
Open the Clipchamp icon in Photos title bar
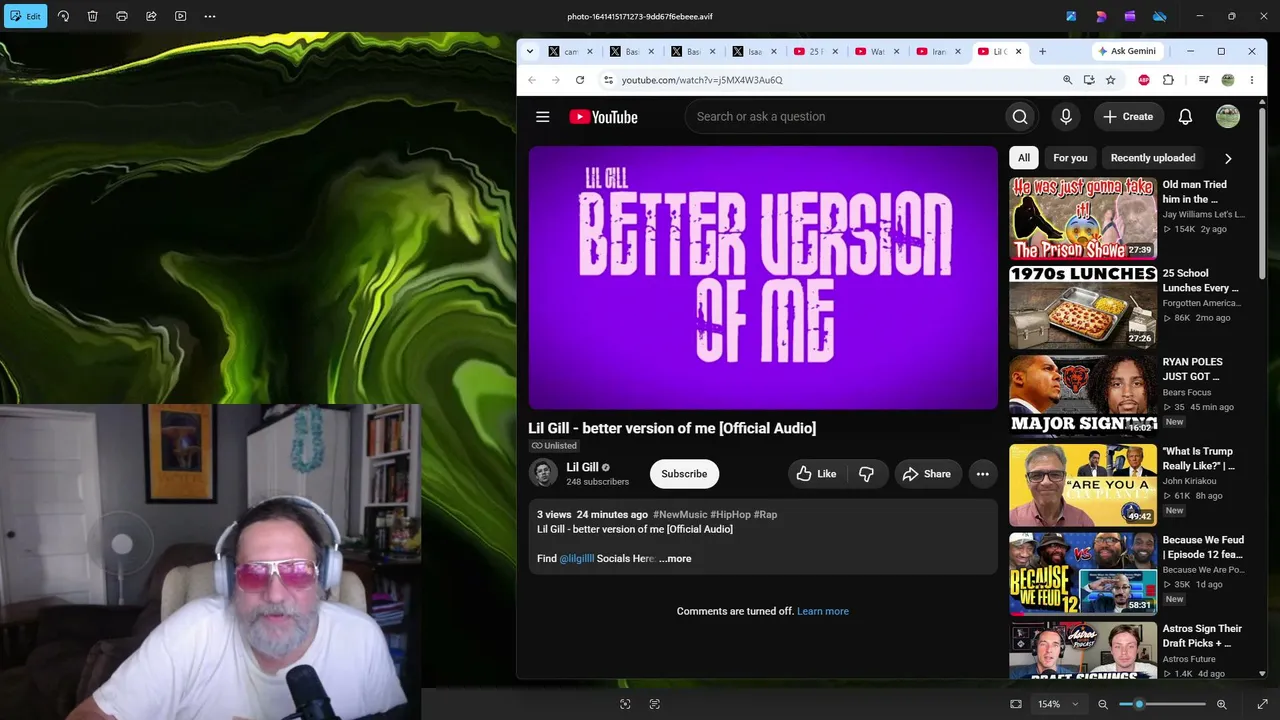[x=1130, y=16]
